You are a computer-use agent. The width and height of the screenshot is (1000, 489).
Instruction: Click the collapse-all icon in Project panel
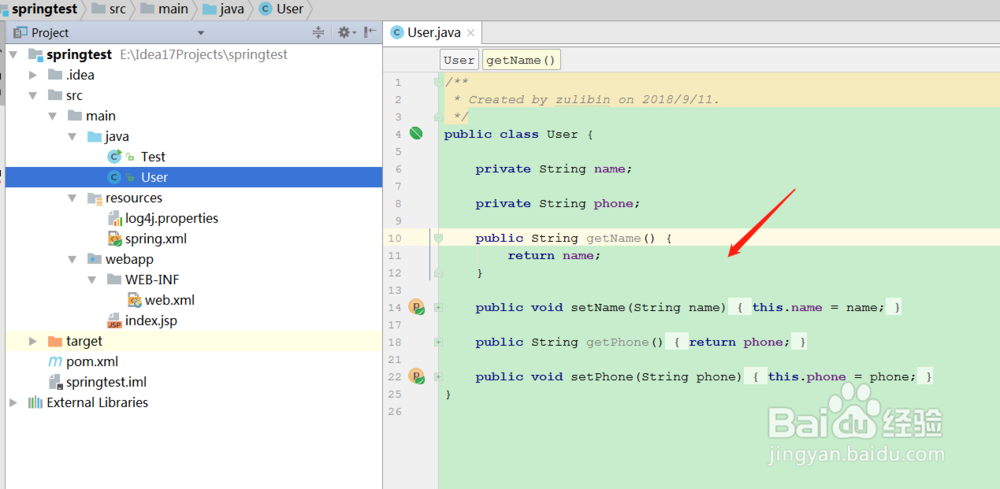pyautogui.click(x=319, y=32)
